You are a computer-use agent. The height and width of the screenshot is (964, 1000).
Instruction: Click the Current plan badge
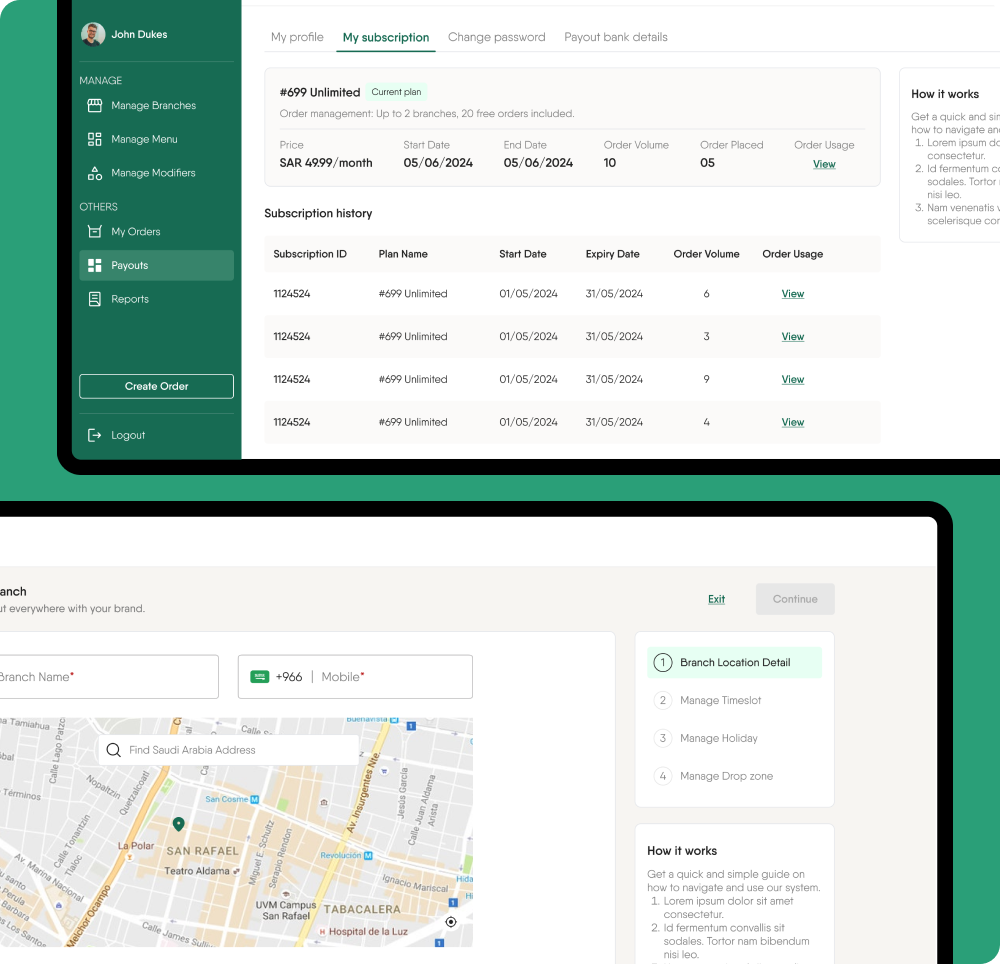coord(396,92)
